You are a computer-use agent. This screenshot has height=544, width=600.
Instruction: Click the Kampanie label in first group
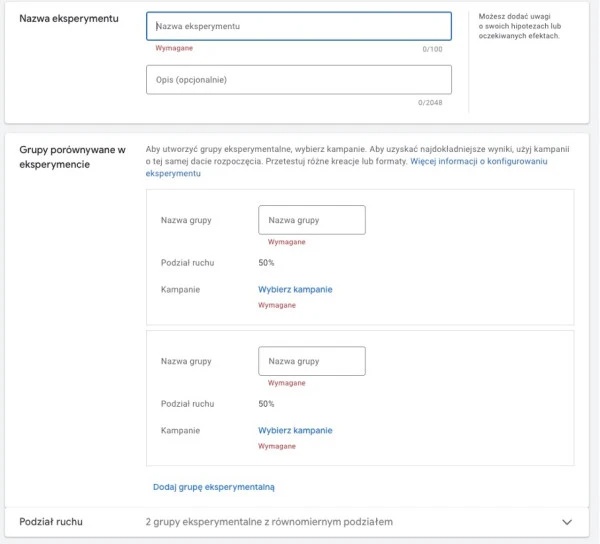coord(180,289)
